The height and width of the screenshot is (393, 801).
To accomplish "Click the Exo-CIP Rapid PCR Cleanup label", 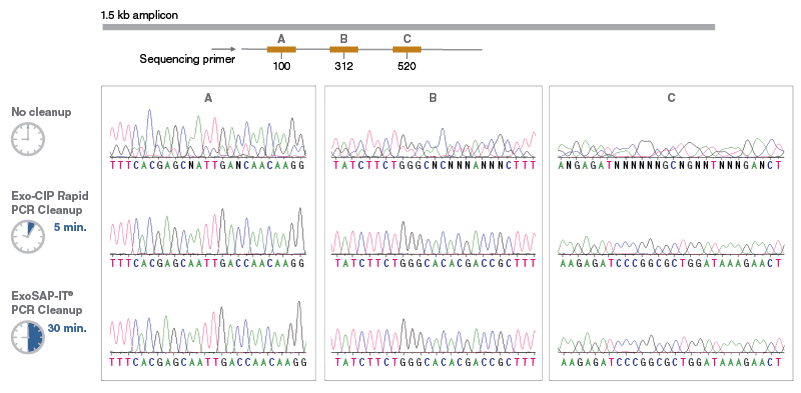I will click(x=50, y=203).
